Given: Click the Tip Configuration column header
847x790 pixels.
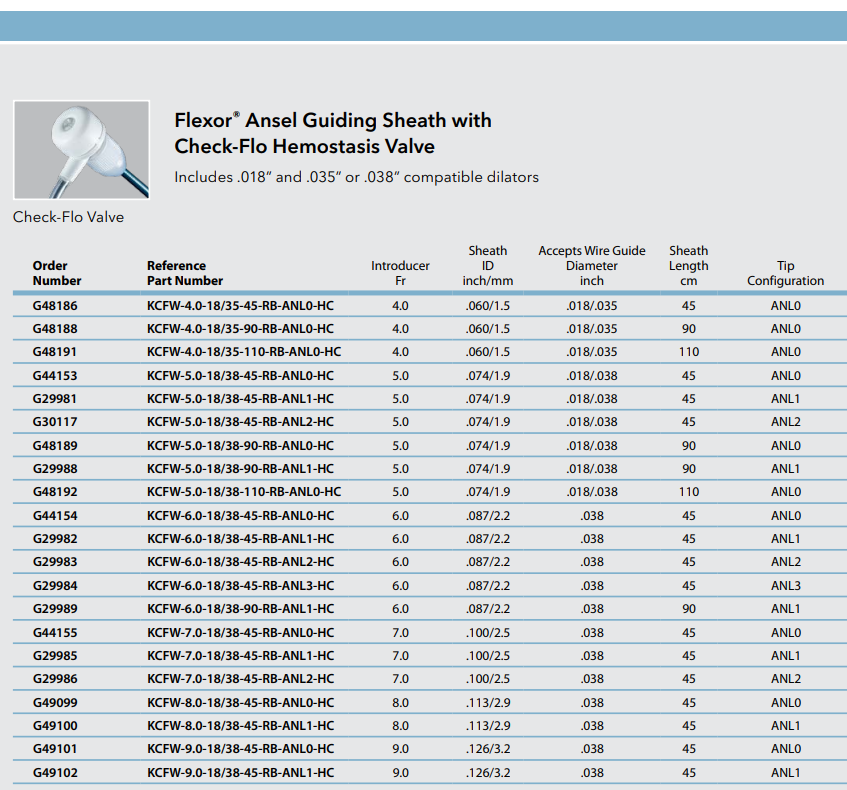Looking at the screenshot, I should click(785, 273).
